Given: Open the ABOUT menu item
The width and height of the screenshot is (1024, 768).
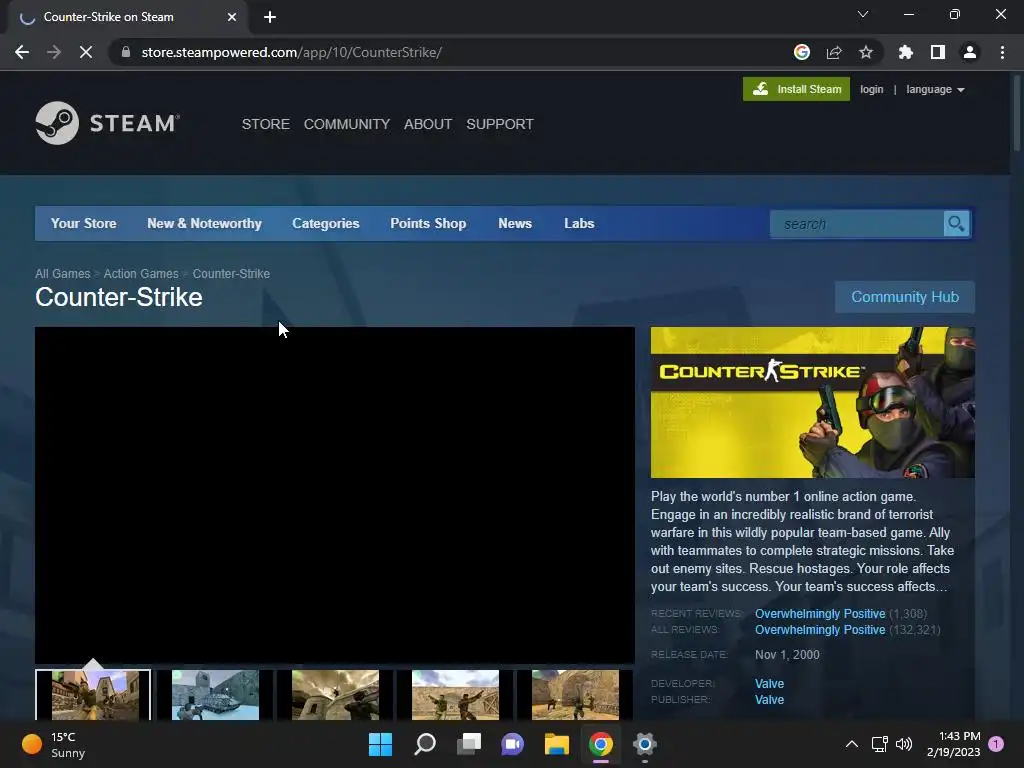Looking at the screenshot, I should point(428,124).
